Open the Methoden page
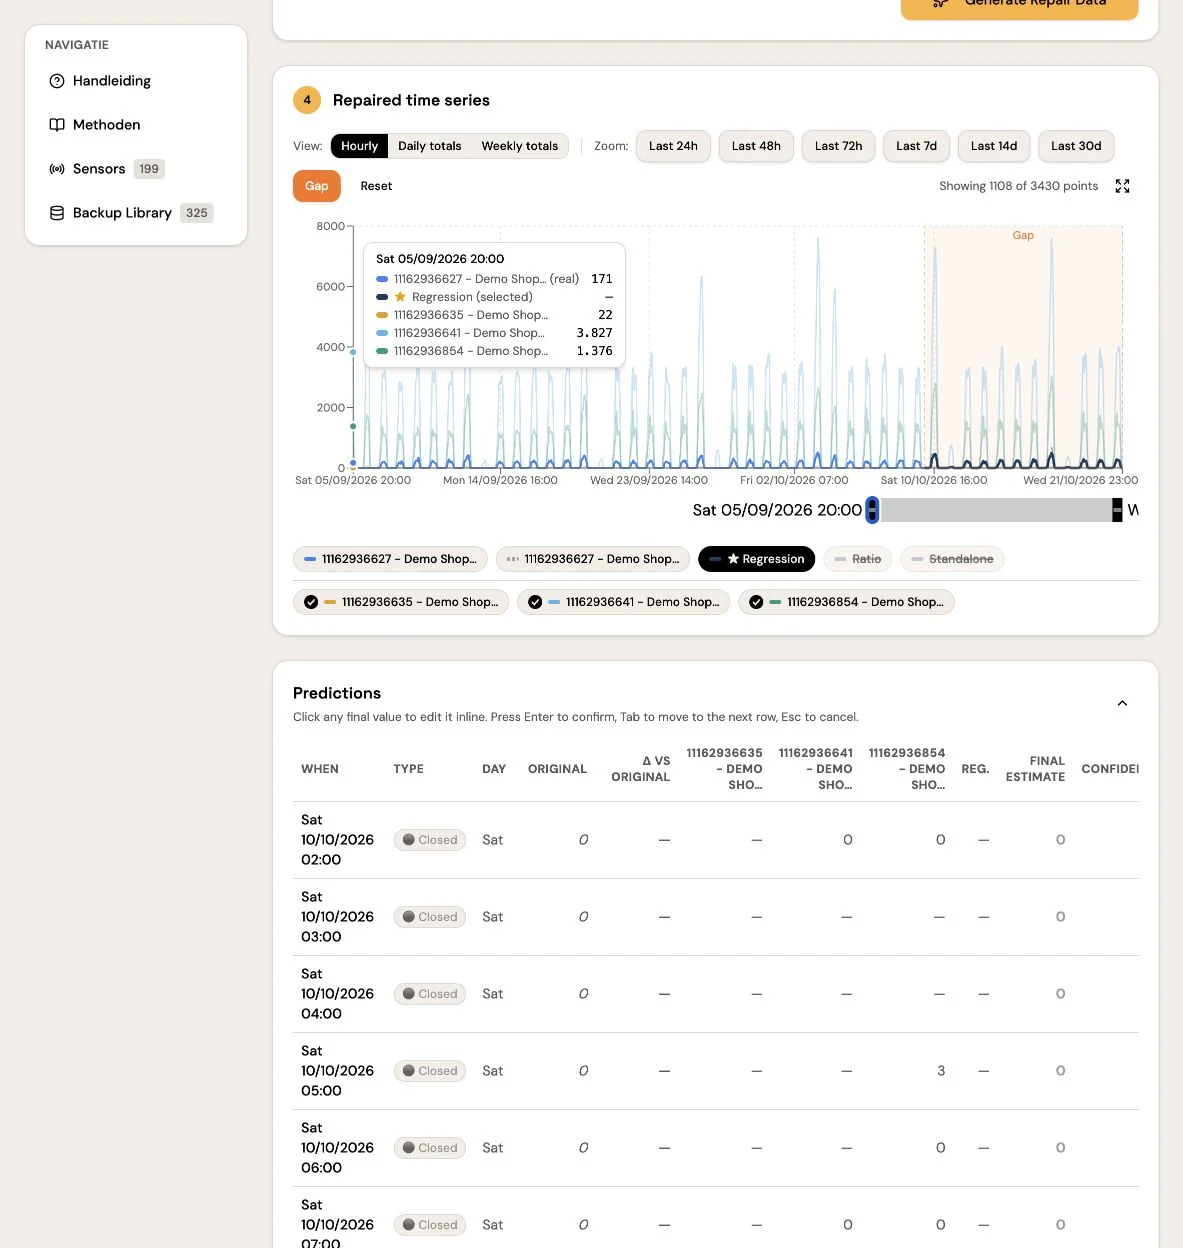The width and height of the screenshot is (1183, 1248). 106,125
